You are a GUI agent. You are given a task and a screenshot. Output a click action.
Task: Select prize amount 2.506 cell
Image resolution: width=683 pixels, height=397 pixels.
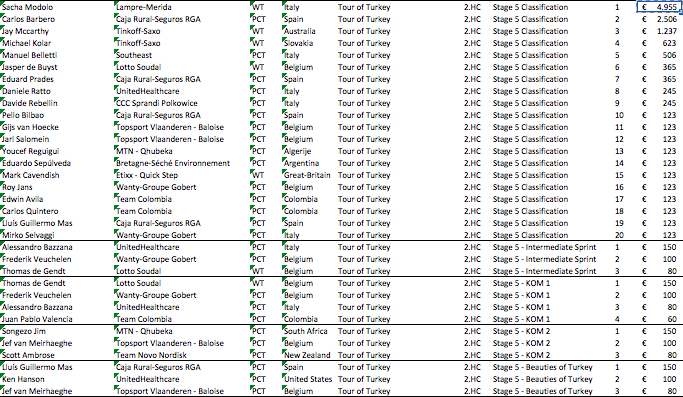pos(658,19)
